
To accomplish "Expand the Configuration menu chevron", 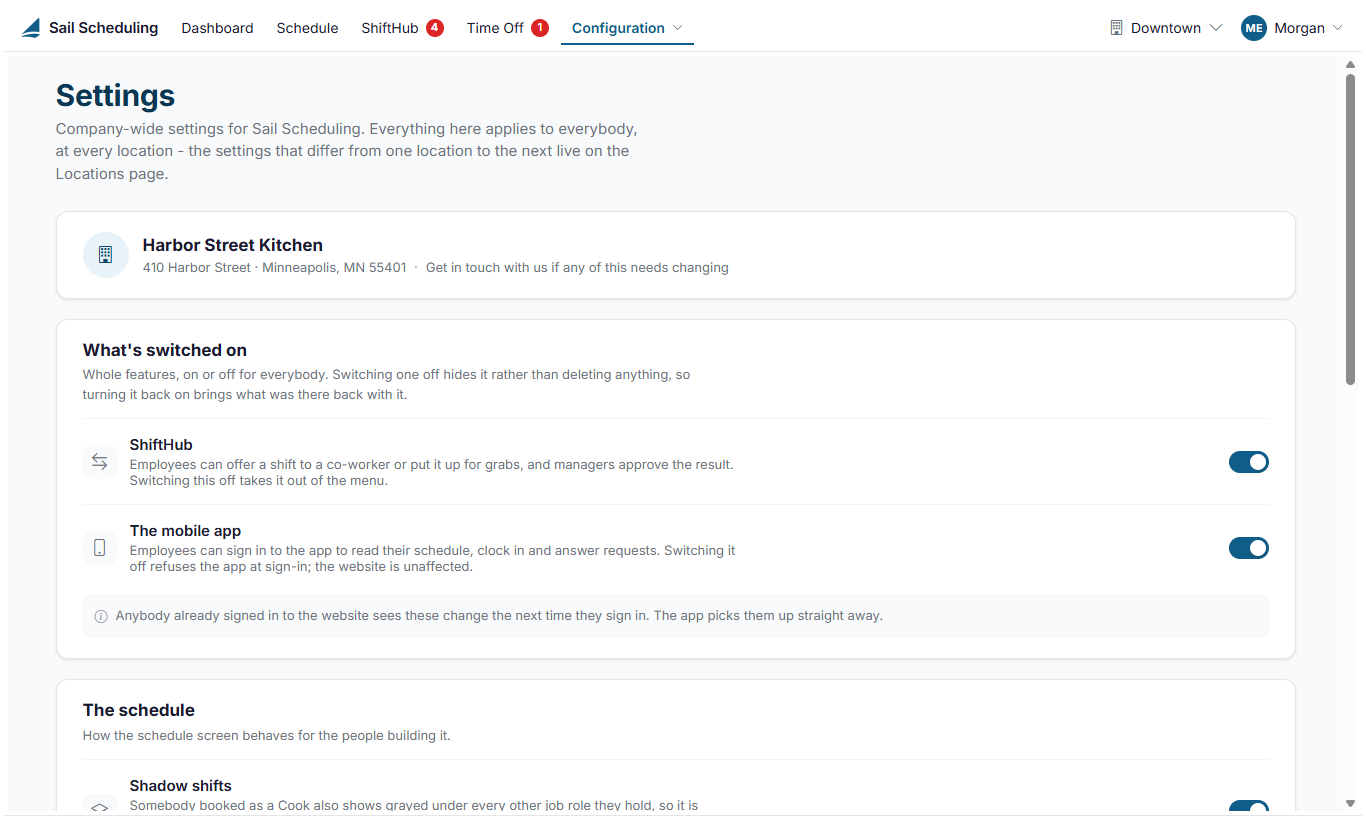I will (x=678, y=28).
